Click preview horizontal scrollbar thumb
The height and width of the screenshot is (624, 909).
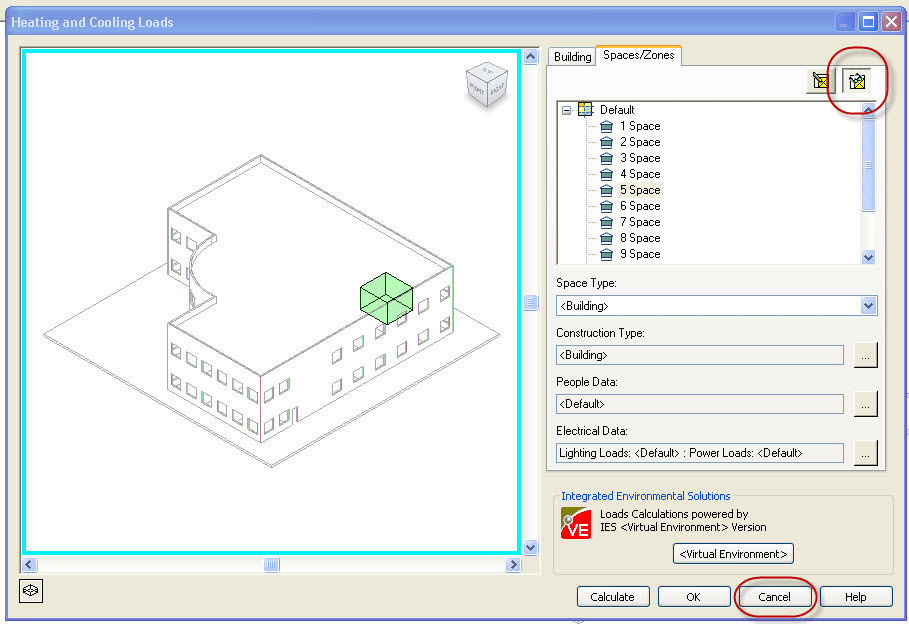point(271,564)
